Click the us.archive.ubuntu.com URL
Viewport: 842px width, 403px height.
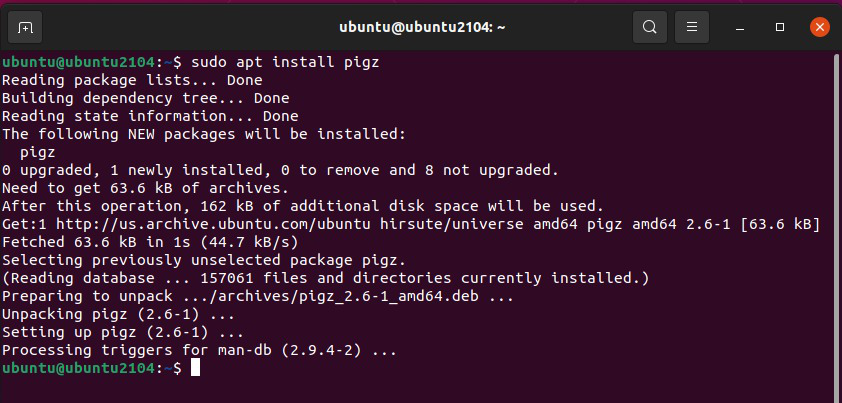point(174,224)
